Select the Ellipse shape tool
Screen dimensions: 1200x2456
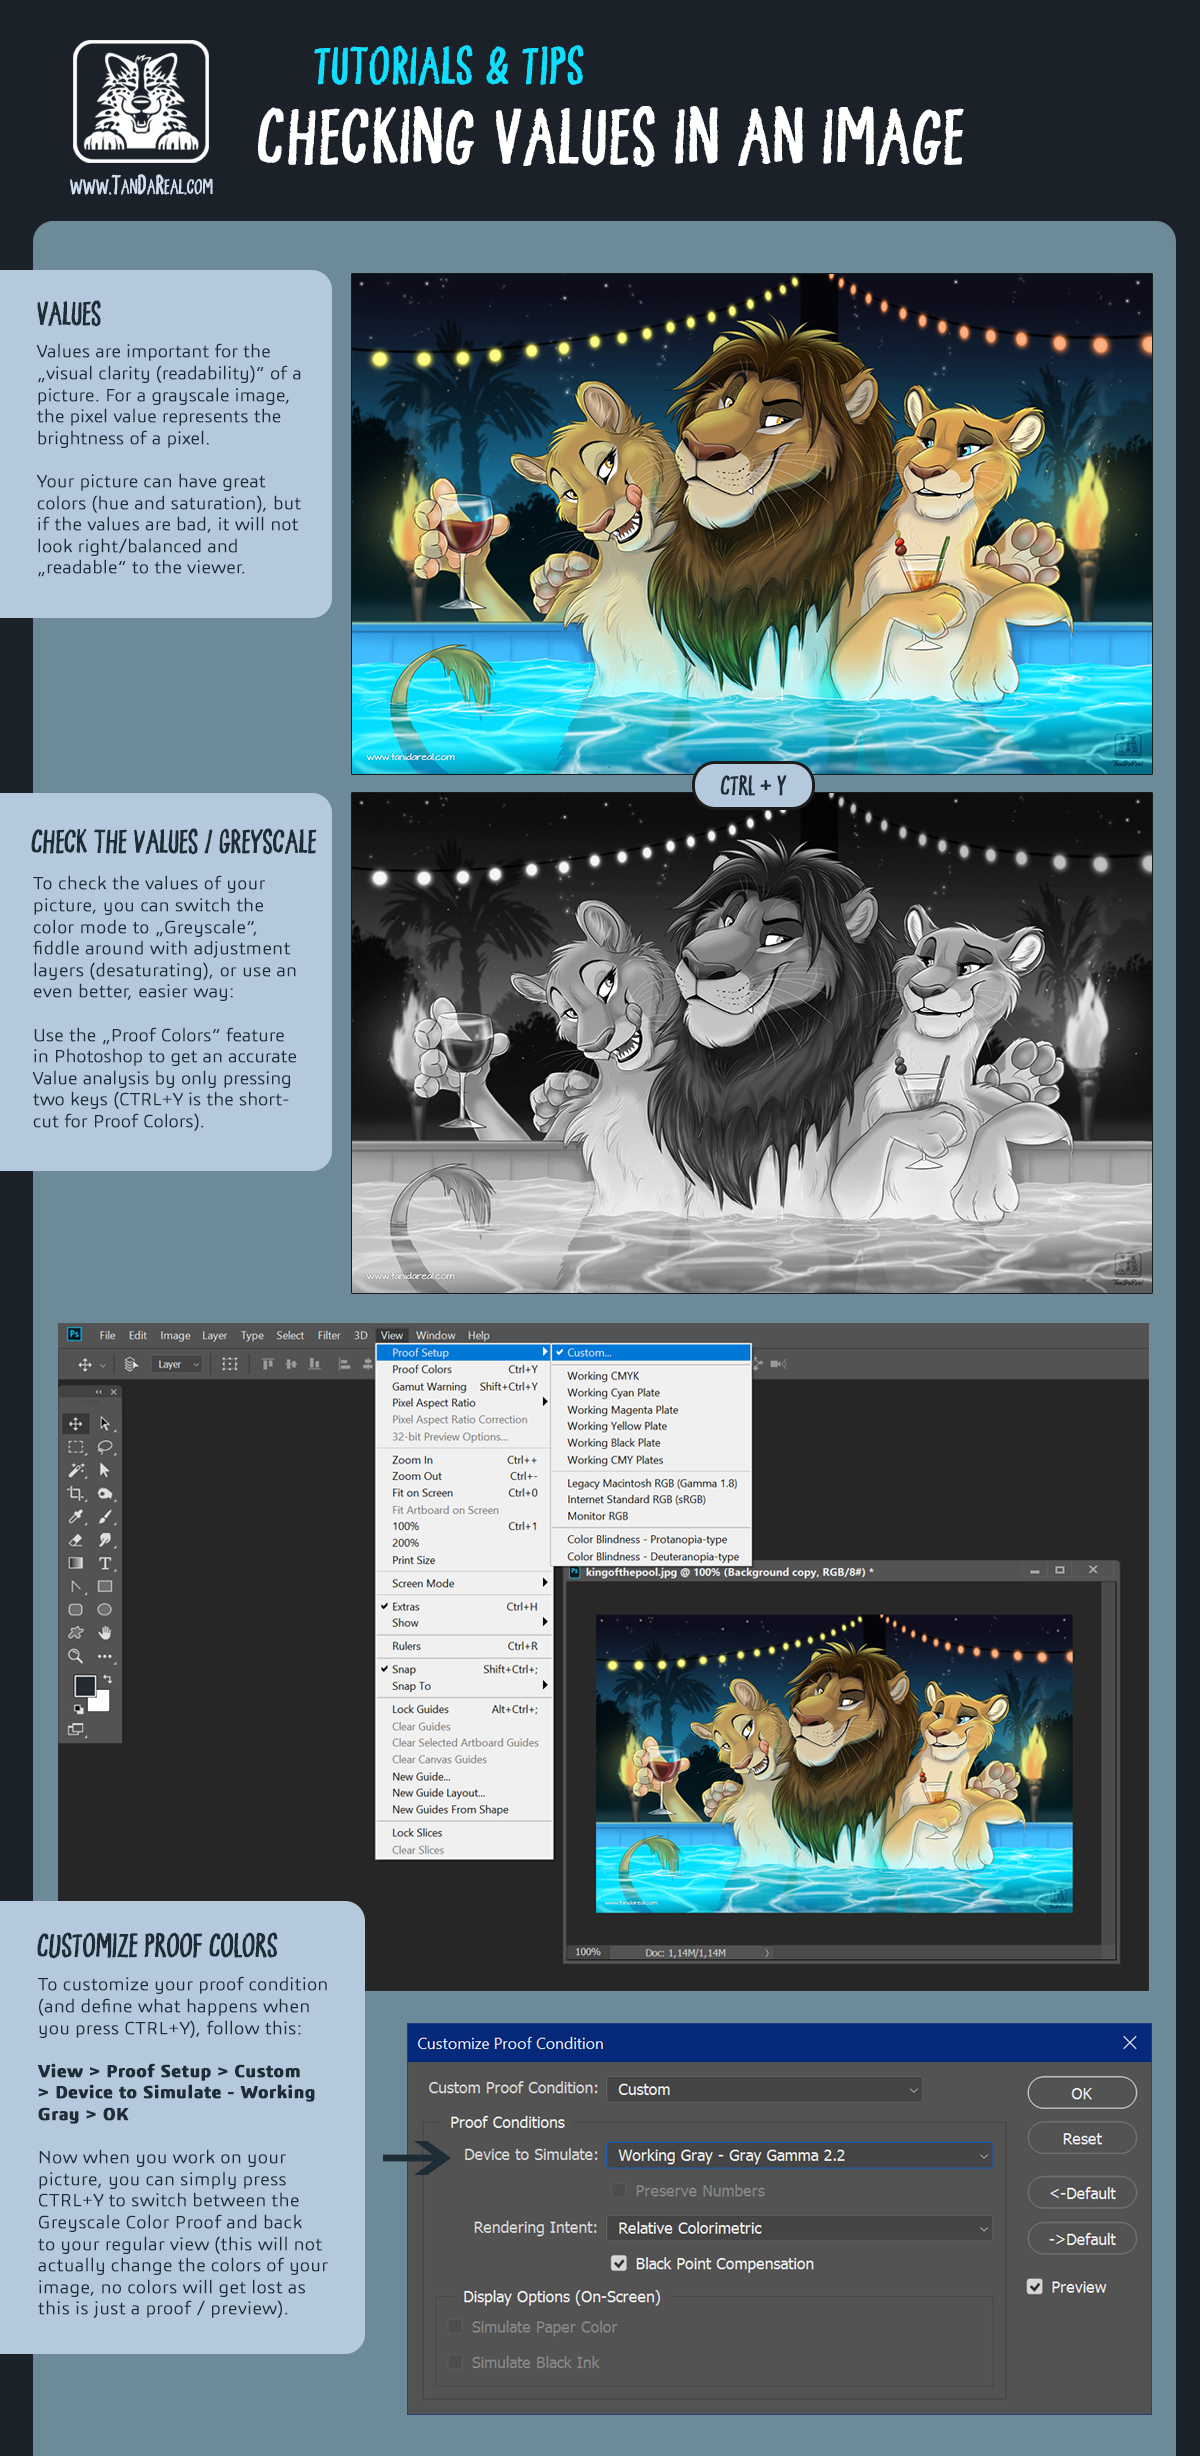[105, 1610]
